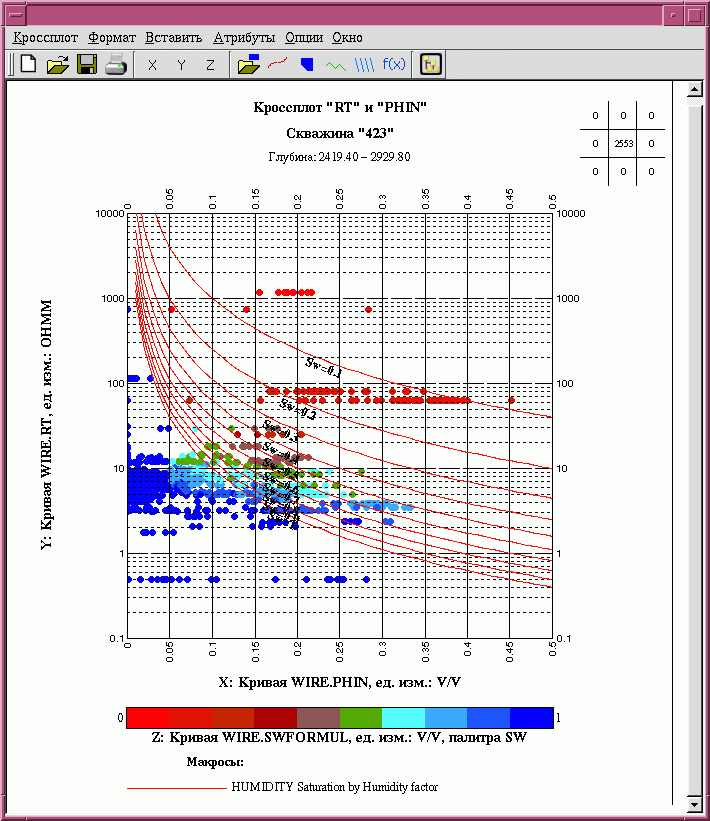Click the red curve line icon
710x821 pixels.
coord(278,64)
